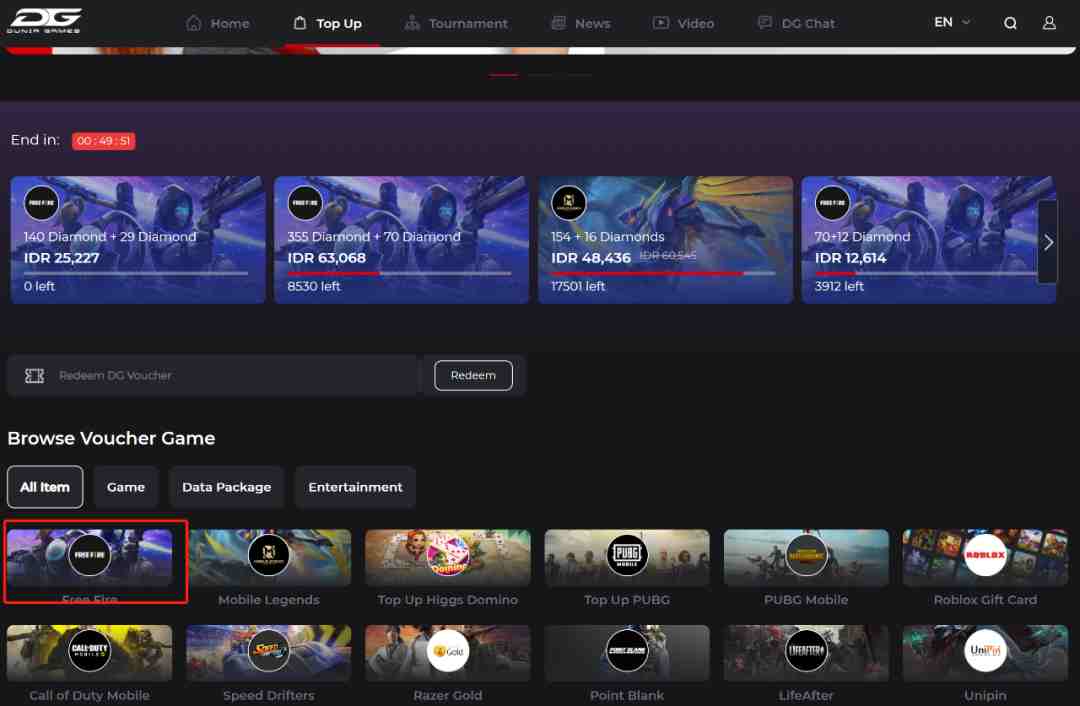Image resolution: width=1080 pixels, height=706 pixels.
Task: Open the 355 Diamond + 70 Diamond deal card
Action: [x=402, y=240]
